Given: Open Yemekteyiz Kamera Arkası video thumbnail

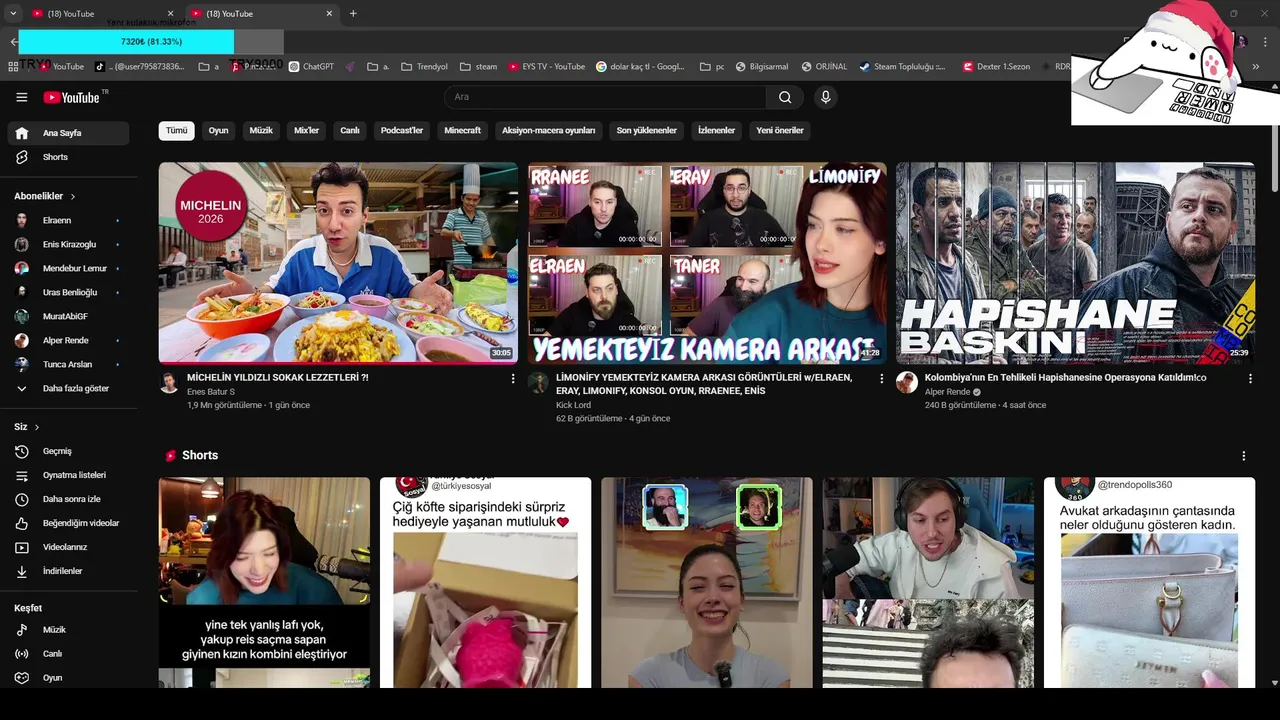Looking at the screenshot, I should pyautogui.click(x=707, y=263).
